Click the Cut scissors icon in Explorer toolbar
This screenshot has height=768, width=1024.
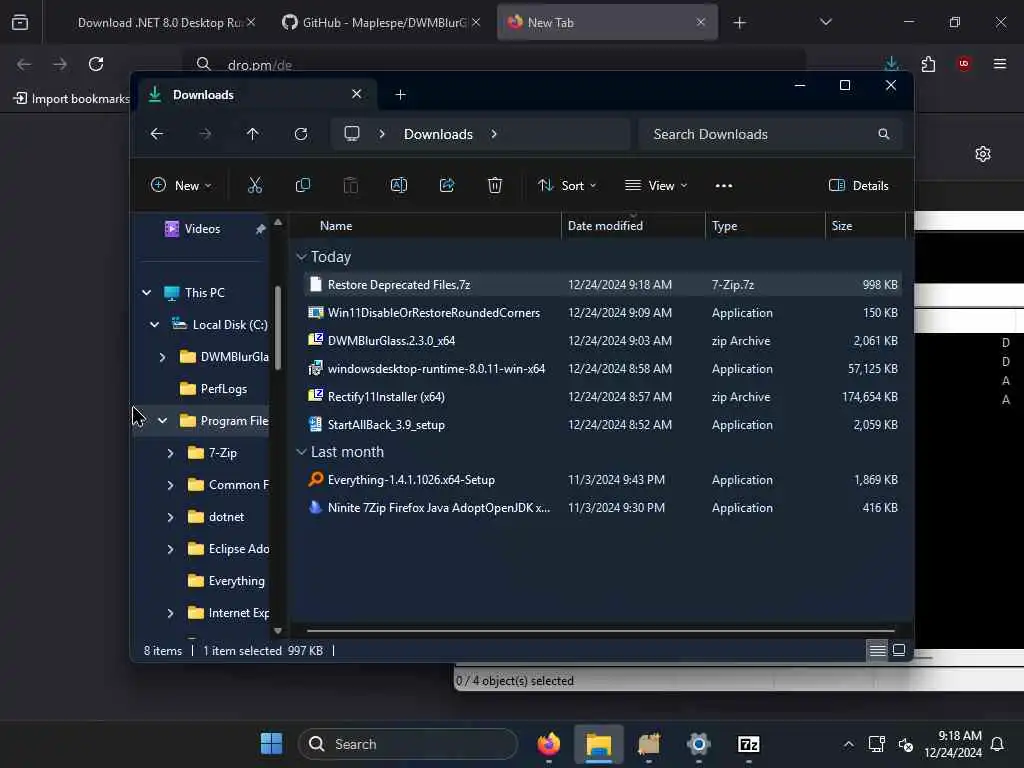[x=255, y=185]
